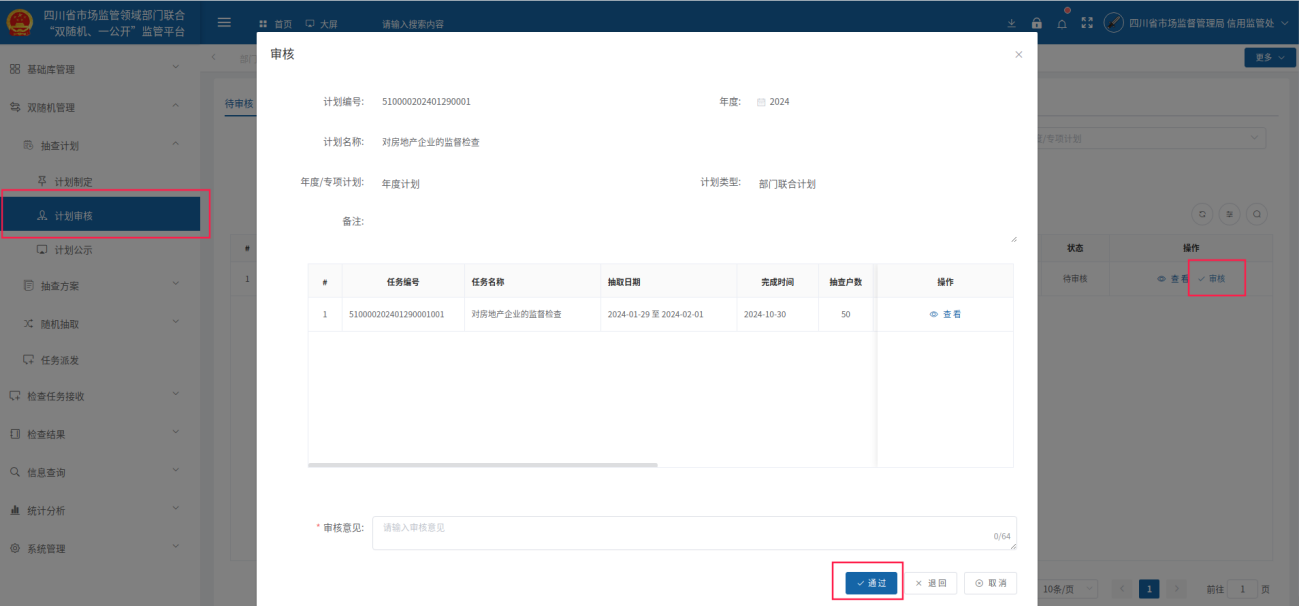Open the 更多 dropdown button
Screen dimensions: 1299x606
click(1269, 58)
